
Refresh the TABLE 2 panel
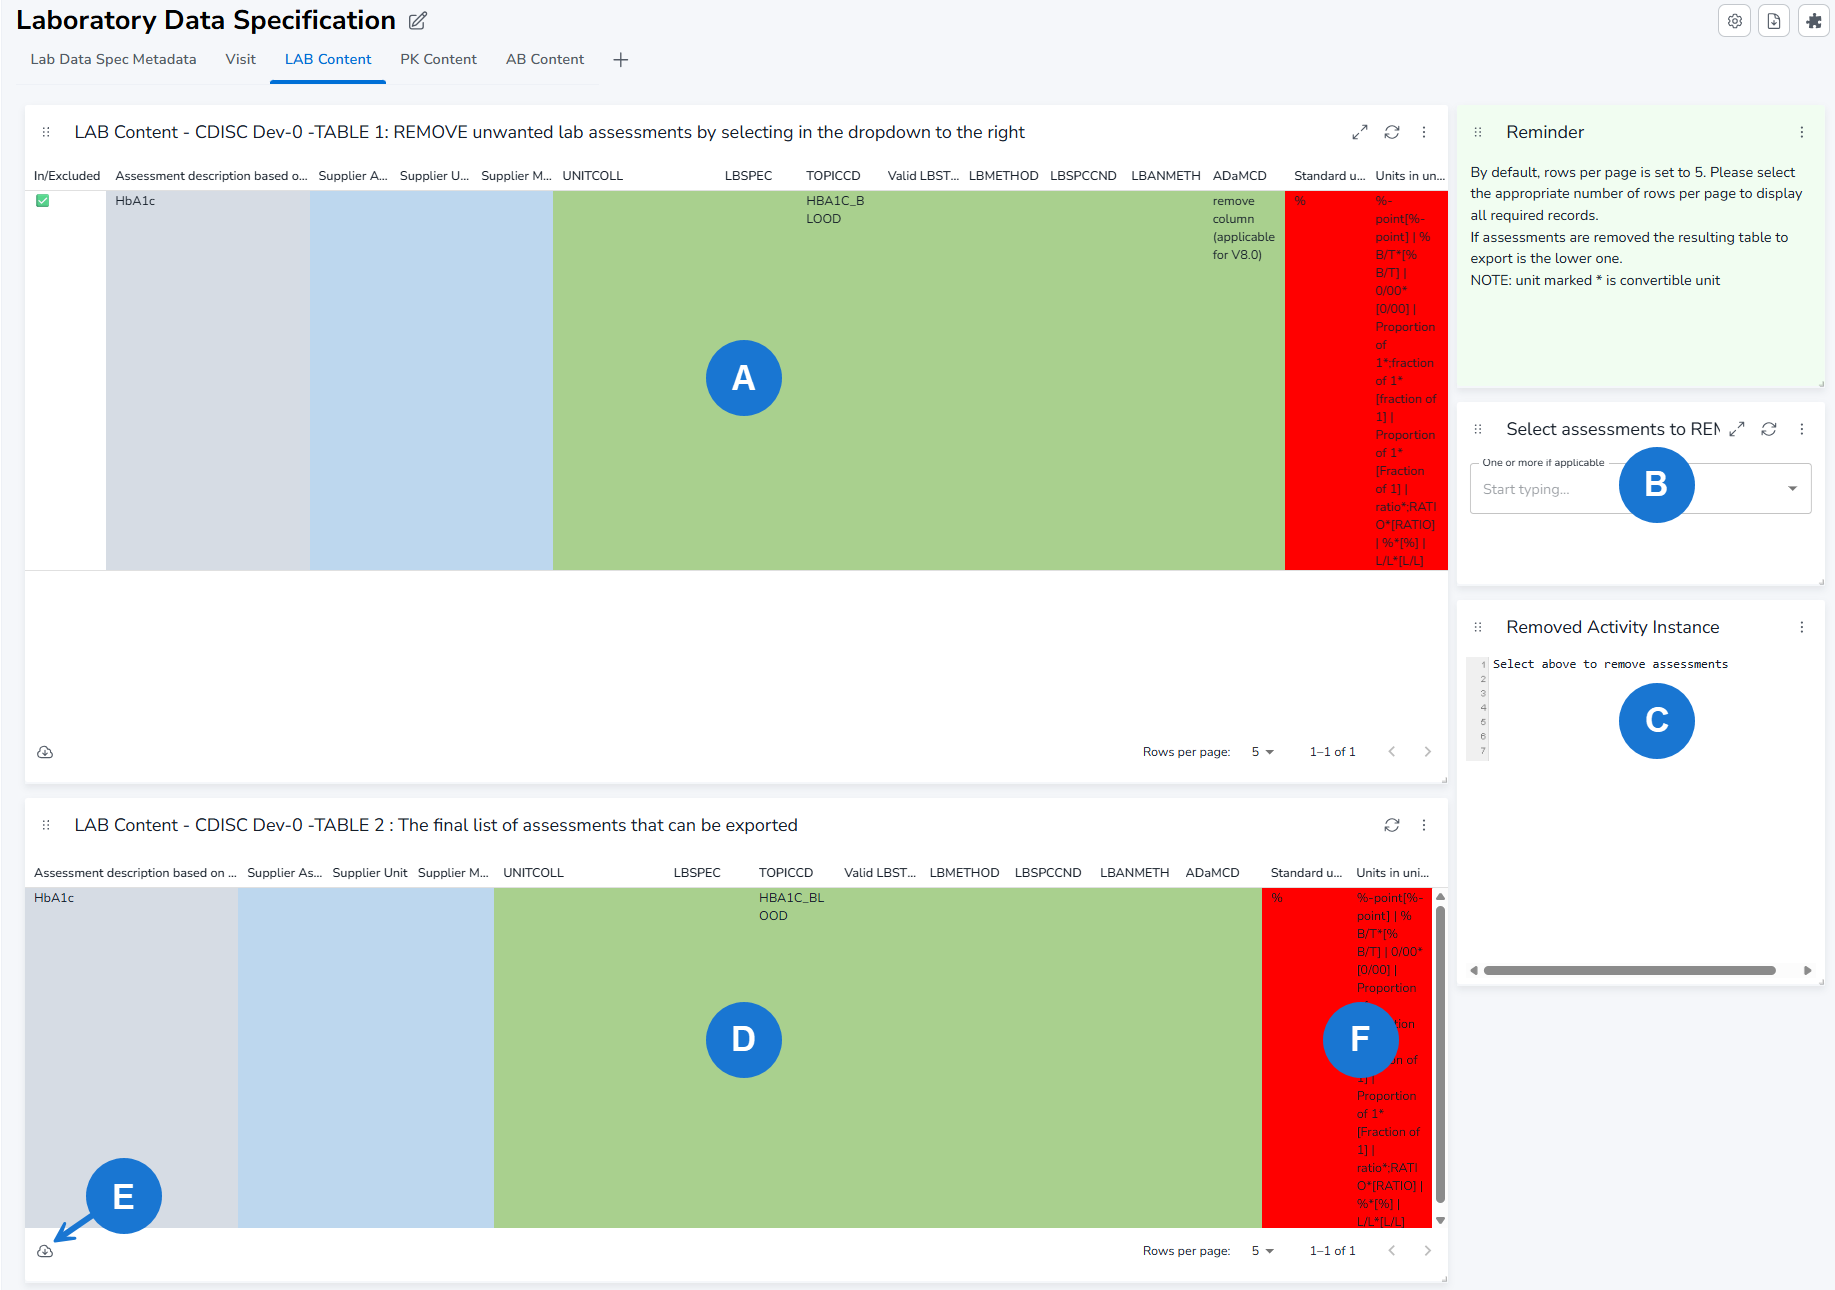1392,825
